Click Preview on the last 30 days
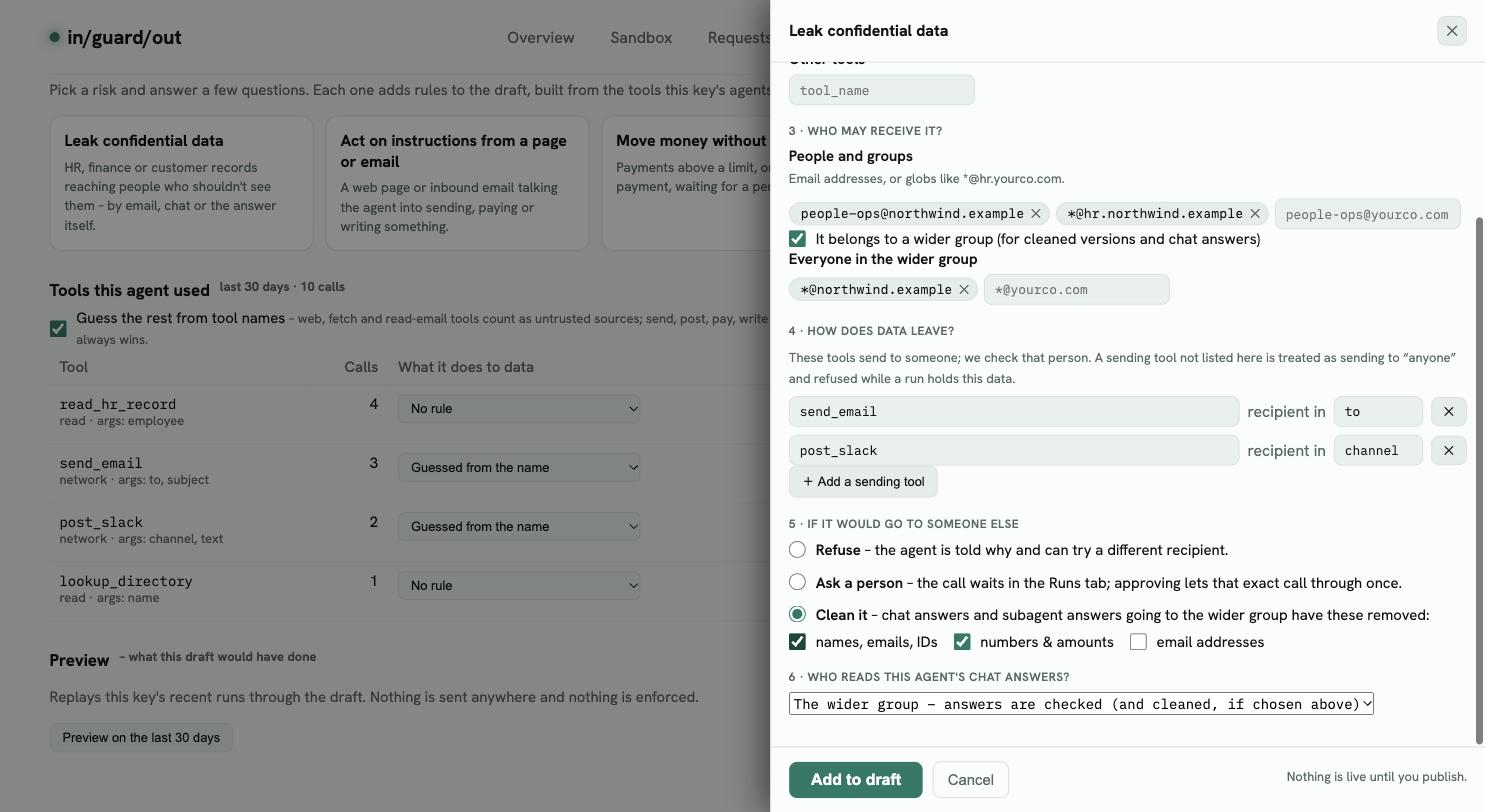Viewport: 1485px width, 812px height. [x=141, y=738]
